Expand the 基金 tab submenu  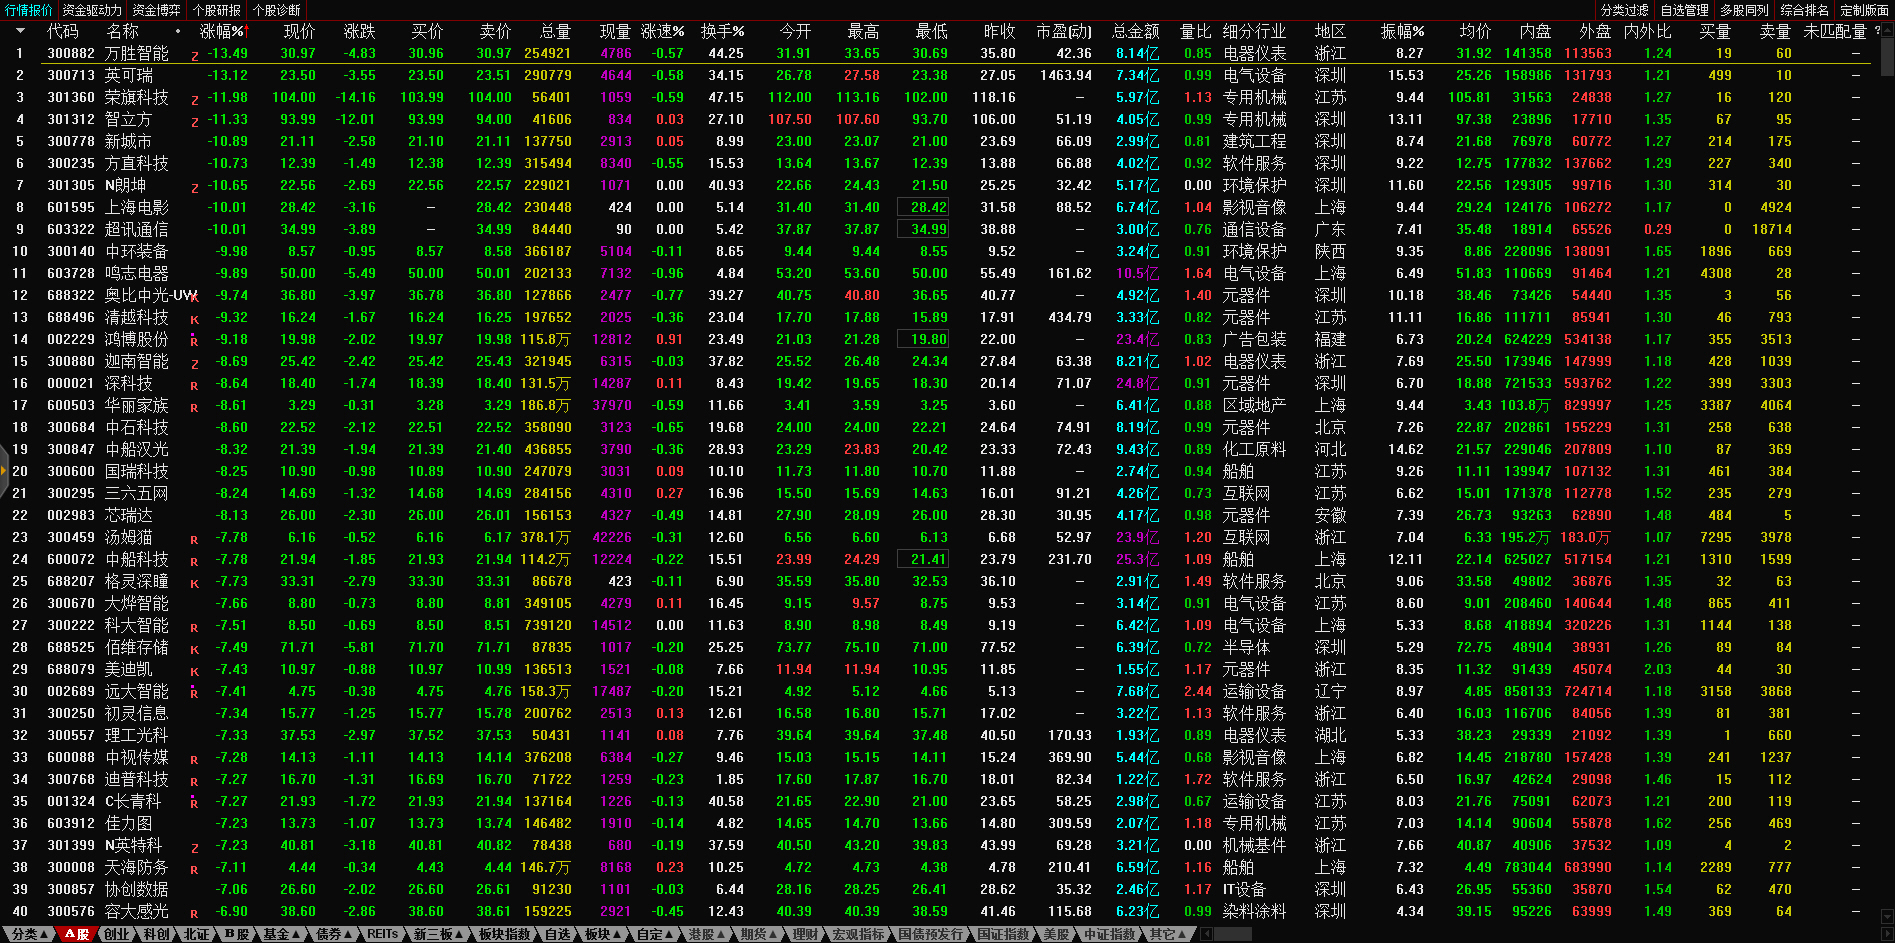281,934
